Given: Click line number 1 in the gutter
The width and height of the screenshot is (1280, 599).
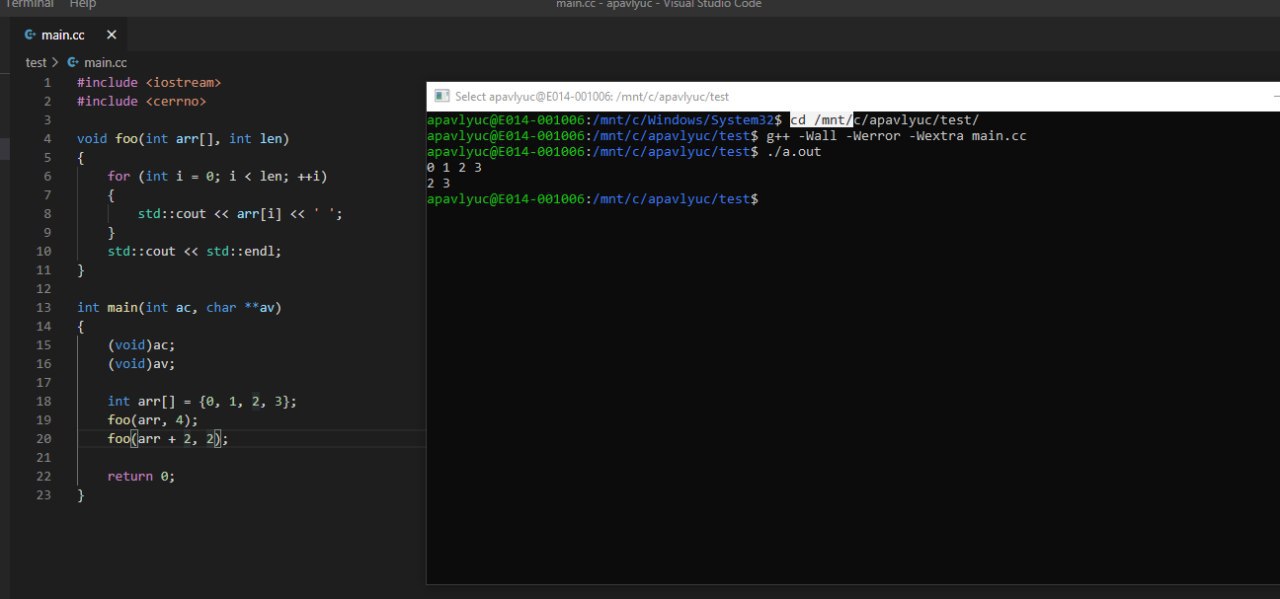Looking at the screenshot, I should (x=47, y=82).
